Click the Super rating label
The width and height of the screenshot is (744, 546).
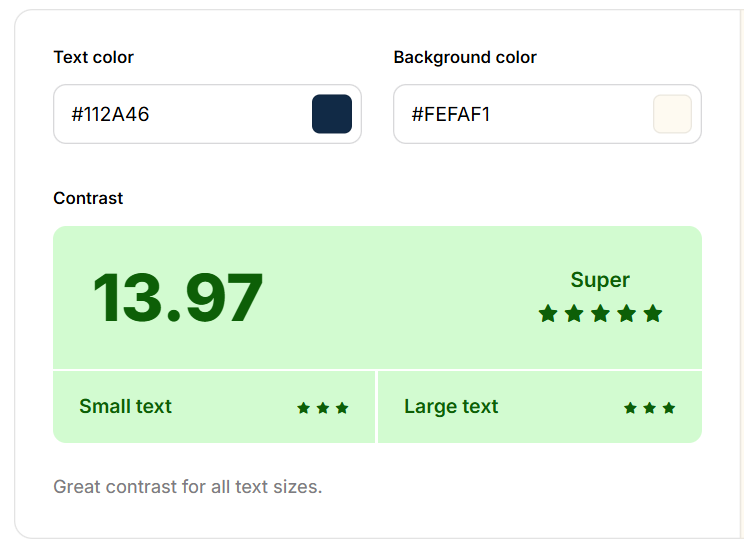click(600, 280)
